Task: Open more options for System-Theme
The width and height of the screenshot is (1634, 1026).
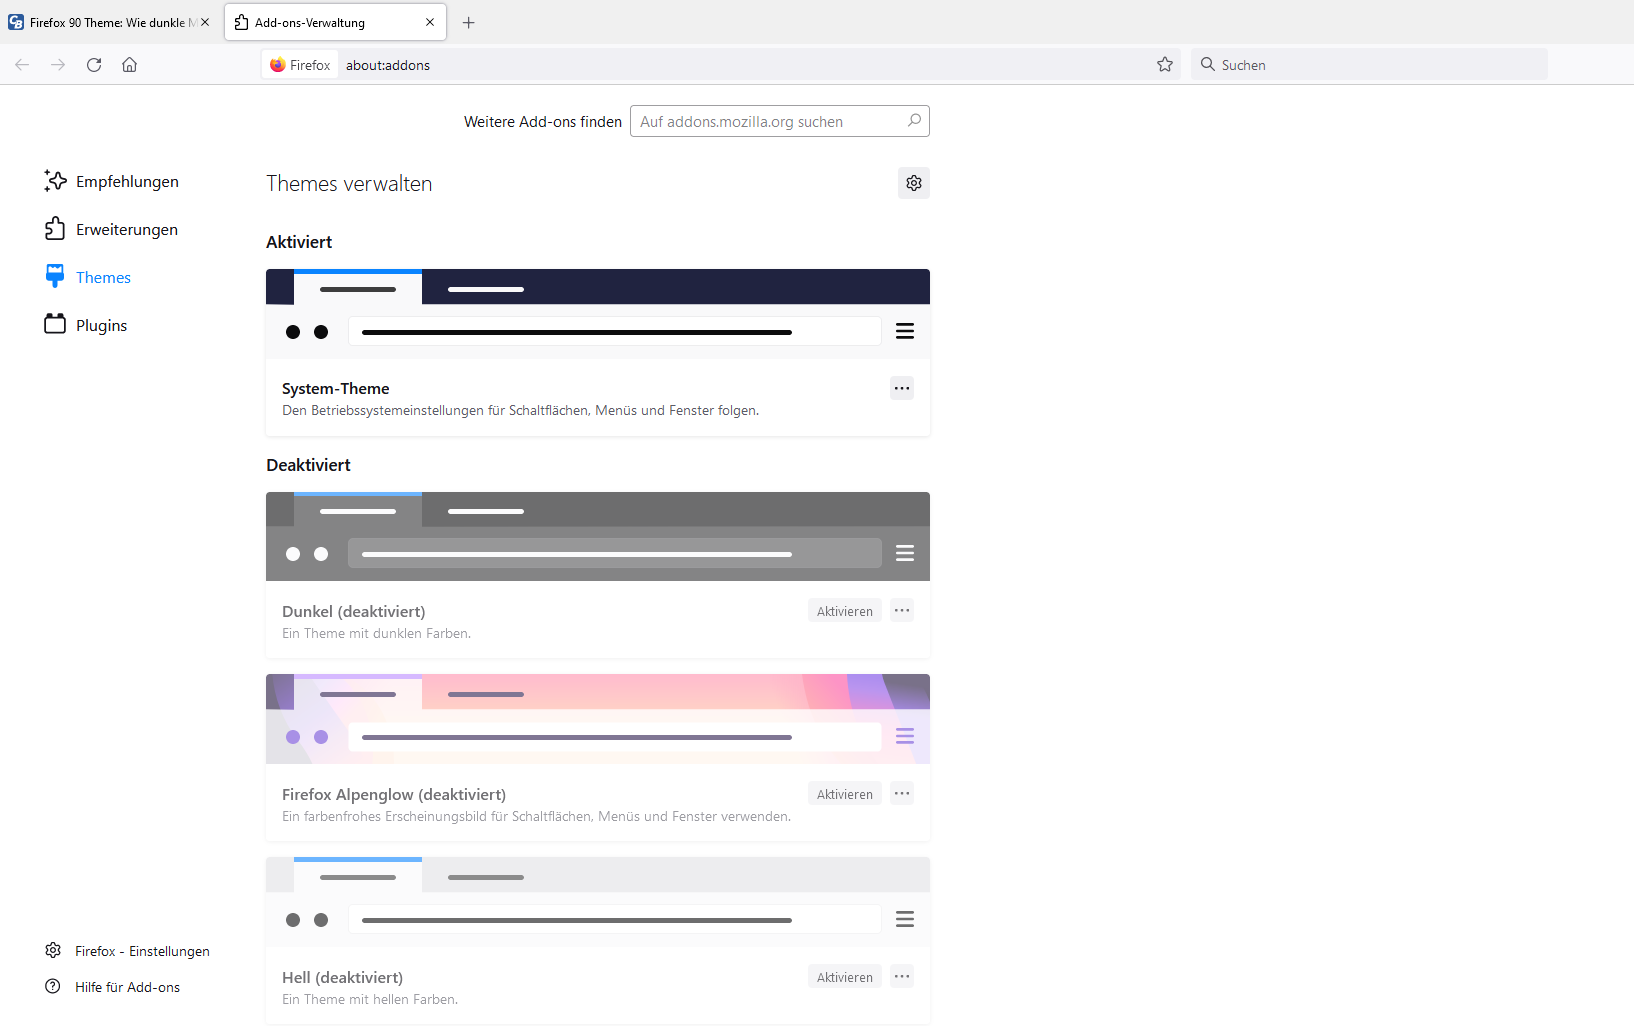Action: coord(902,388)
